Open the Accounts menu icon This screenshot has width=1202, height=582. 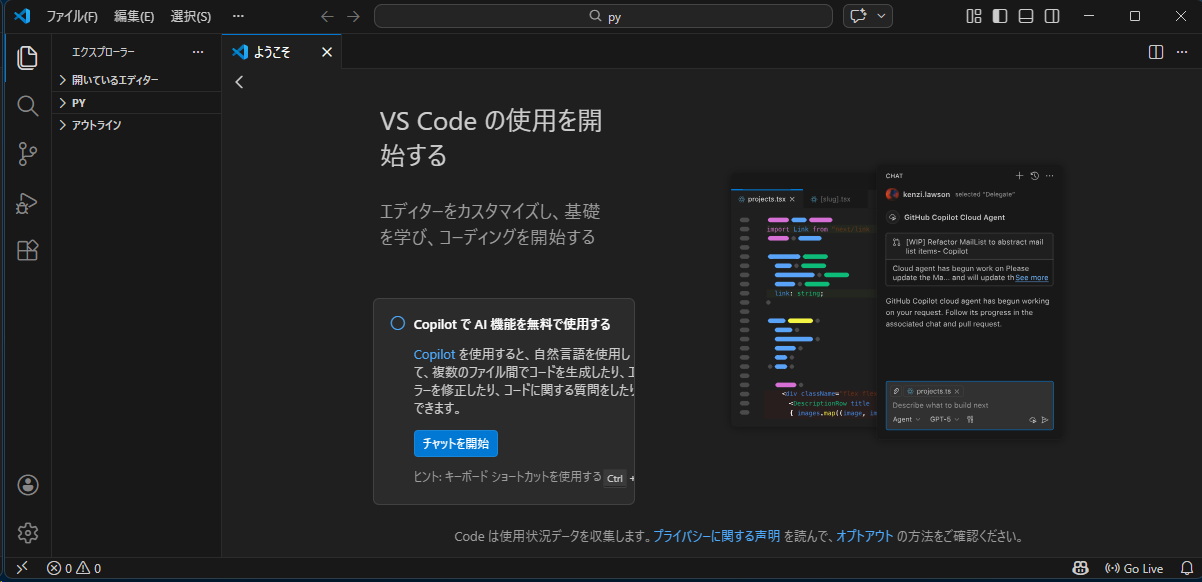click(x=28, y=485)
